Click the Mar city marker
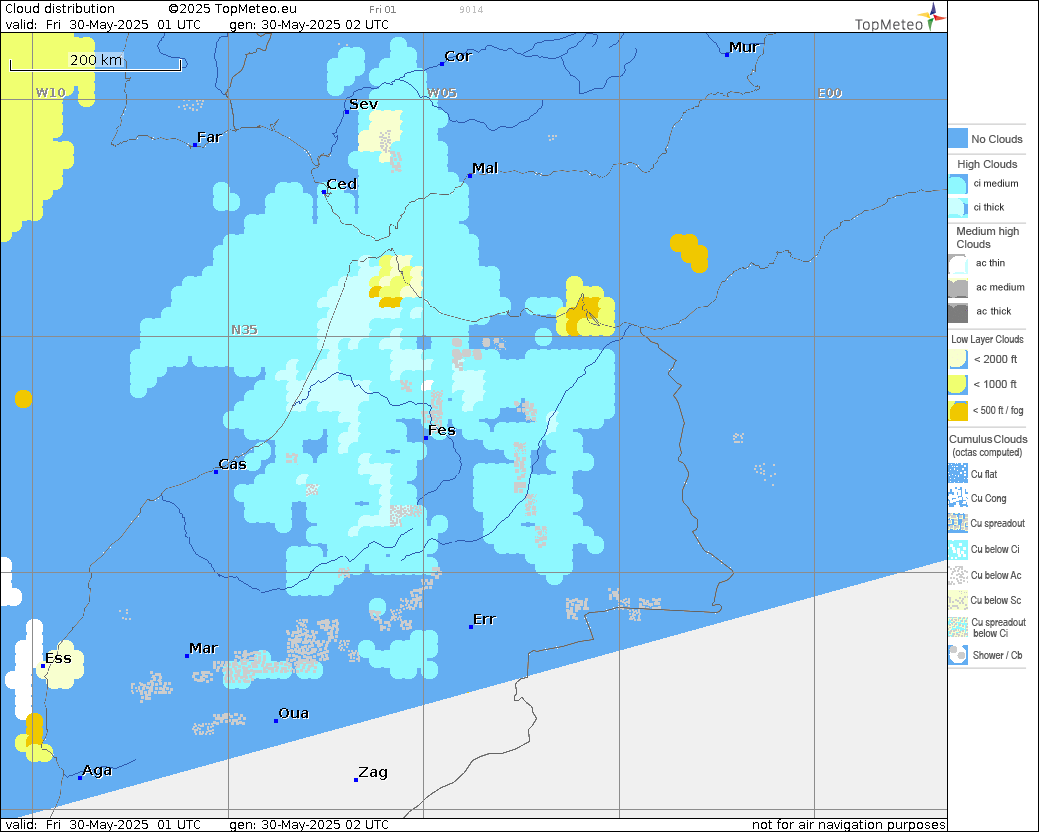 point(187,656)
